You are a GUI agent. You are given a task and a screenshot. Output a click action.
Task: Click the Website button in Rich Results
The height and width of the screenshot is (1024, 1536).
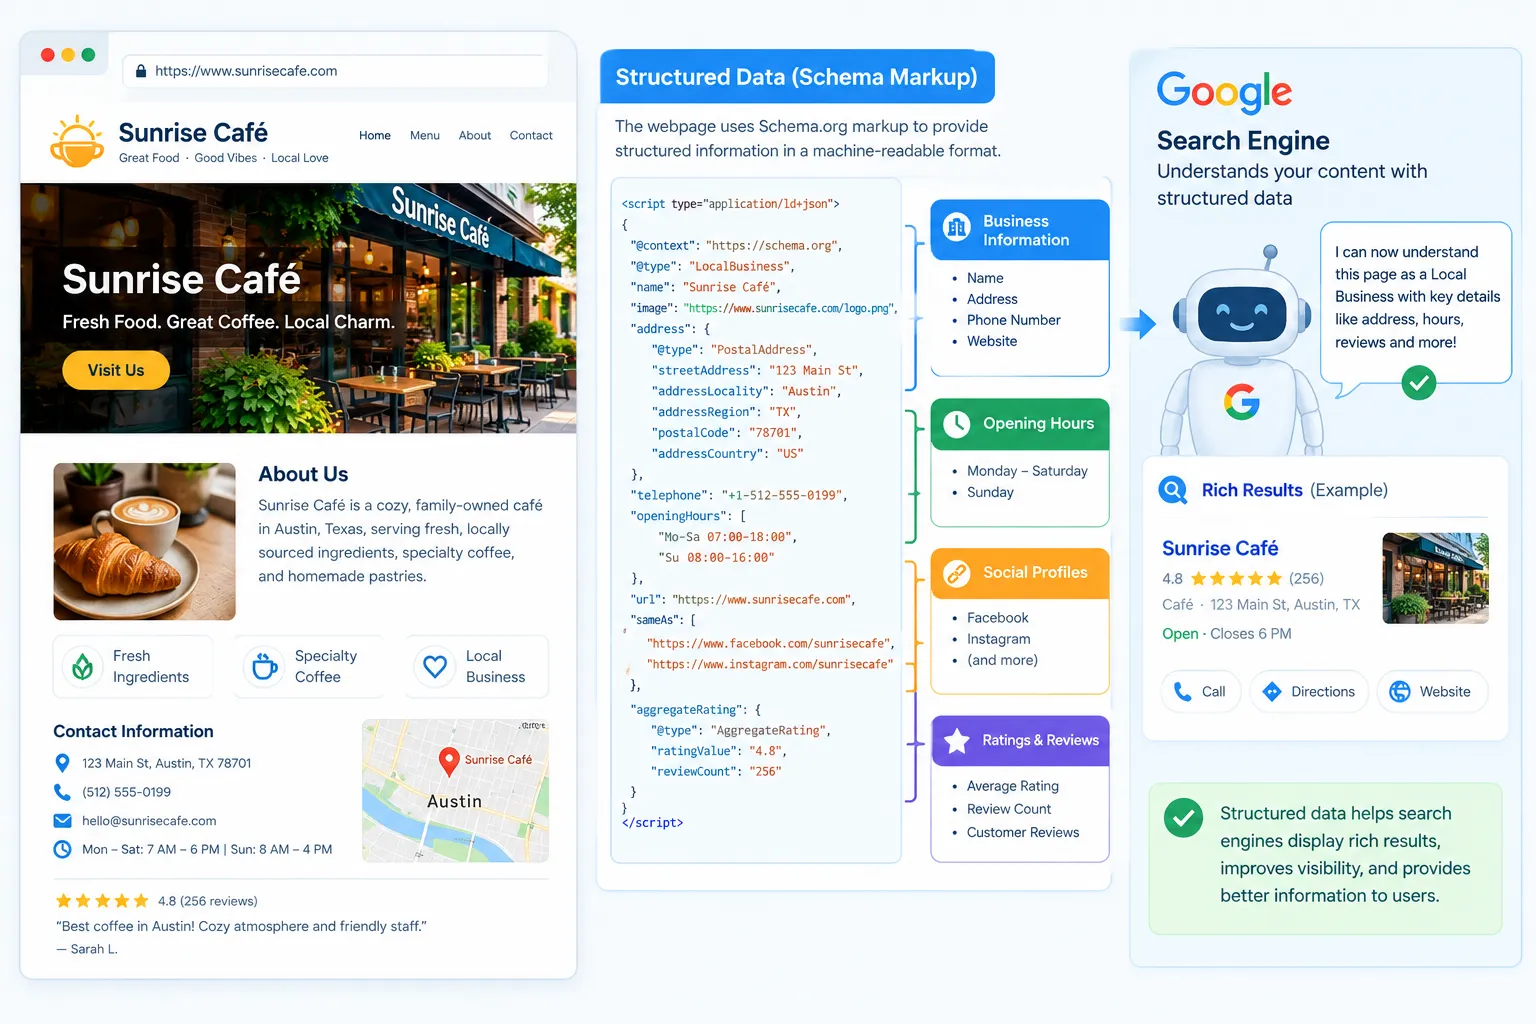point(1432,691)
